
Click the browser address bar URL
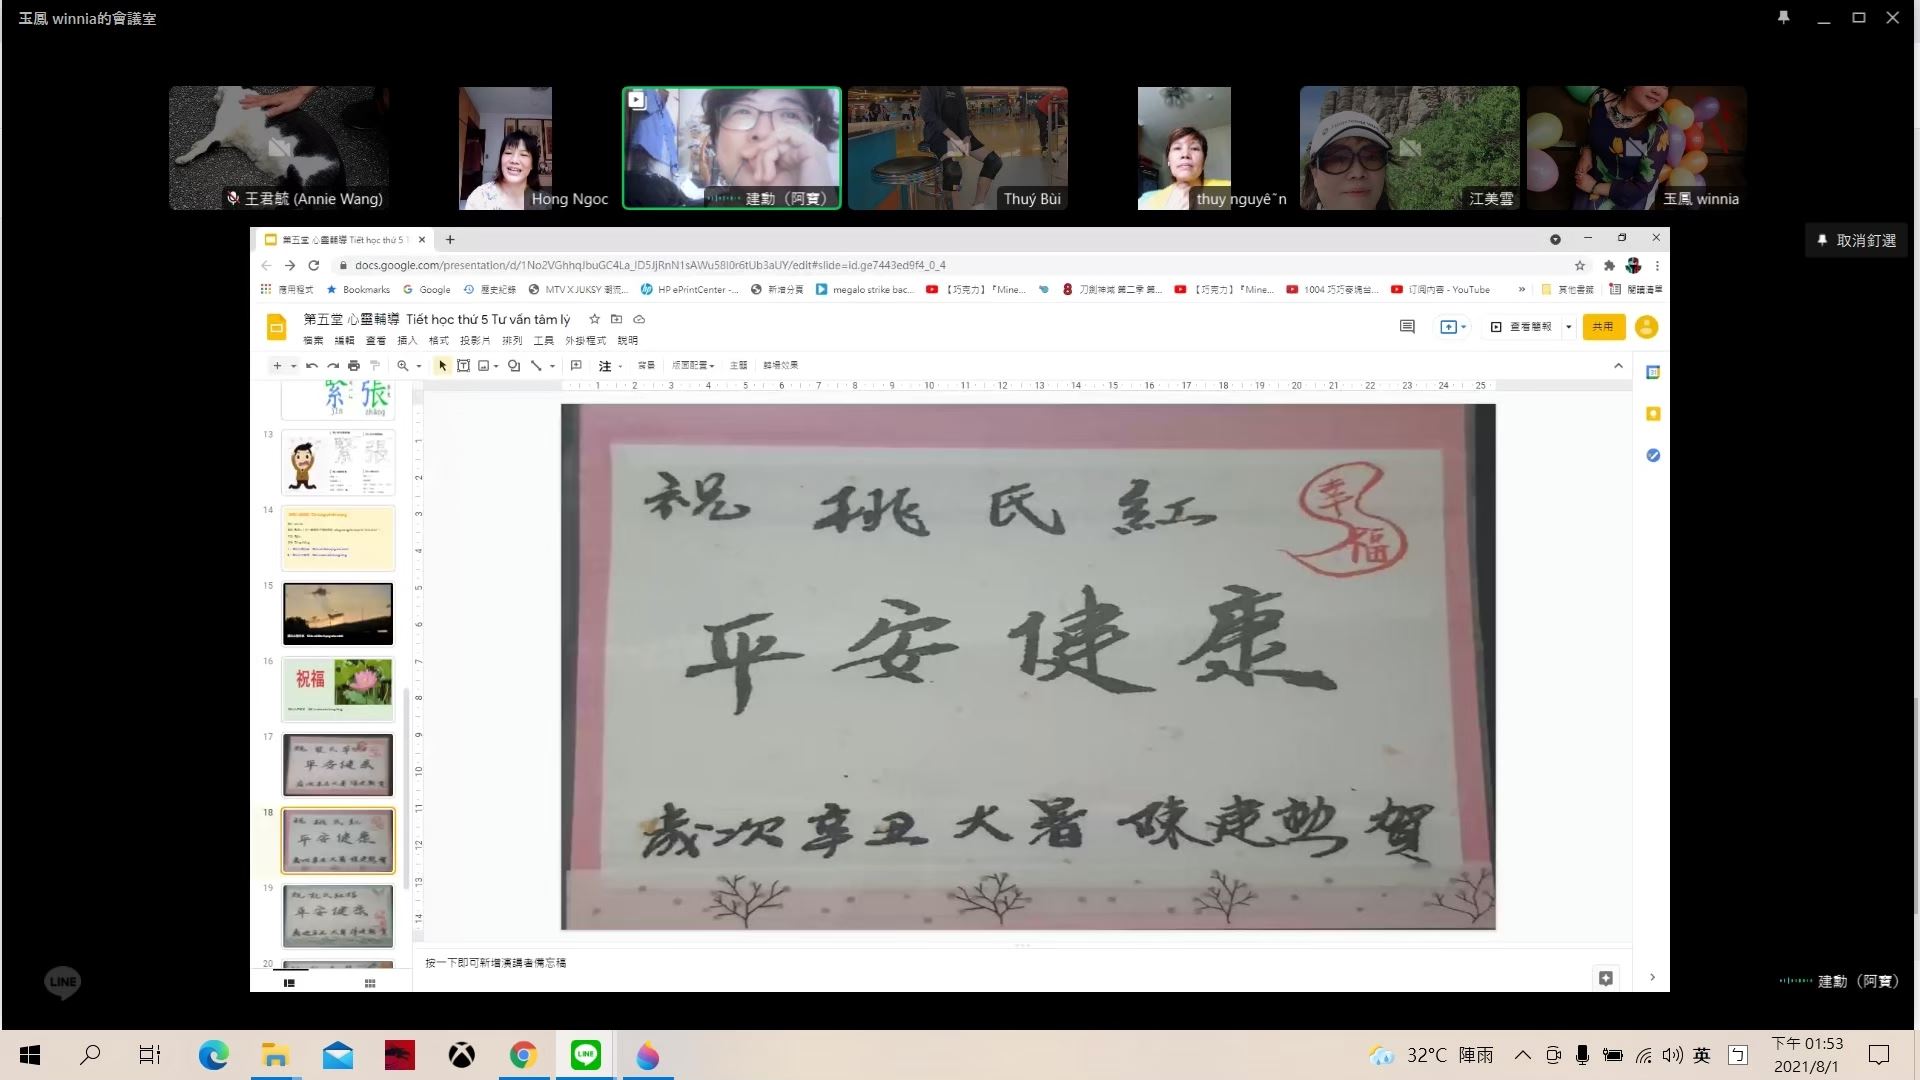(x=650, y=266)
